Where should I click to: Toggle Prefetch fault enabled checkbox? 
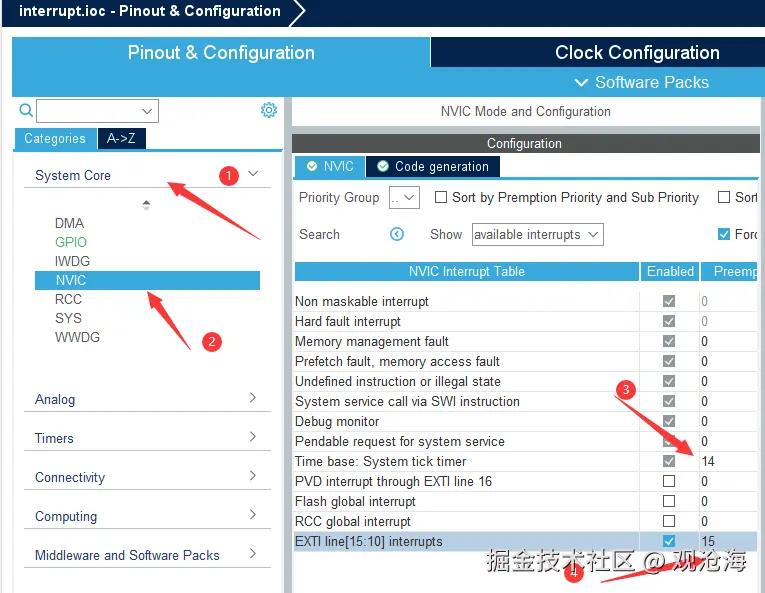[669, 361]
